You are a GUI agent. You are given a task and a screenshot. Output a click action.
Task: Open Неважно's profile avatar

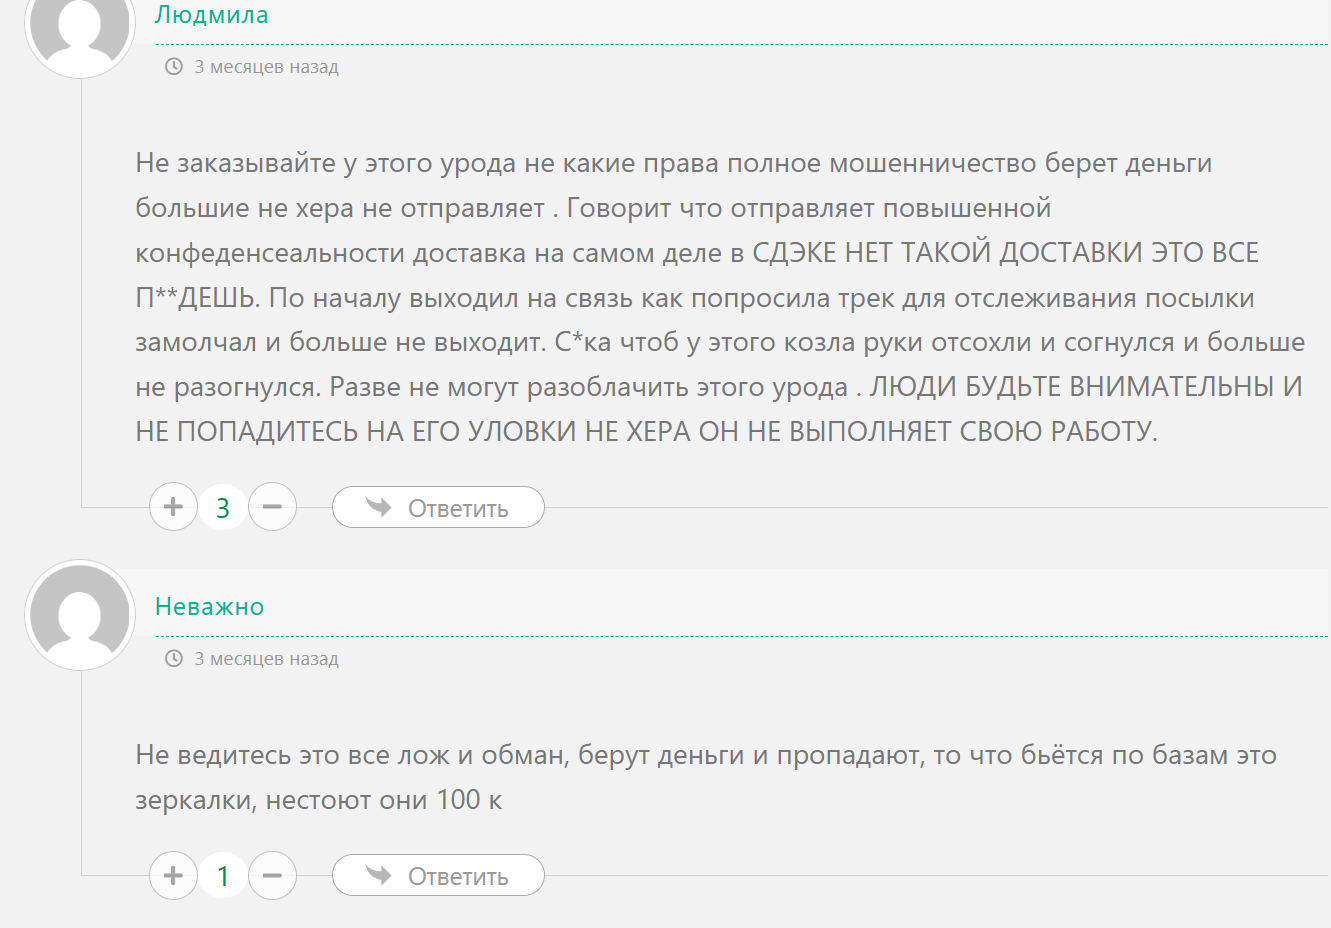[x=80, y=615]
